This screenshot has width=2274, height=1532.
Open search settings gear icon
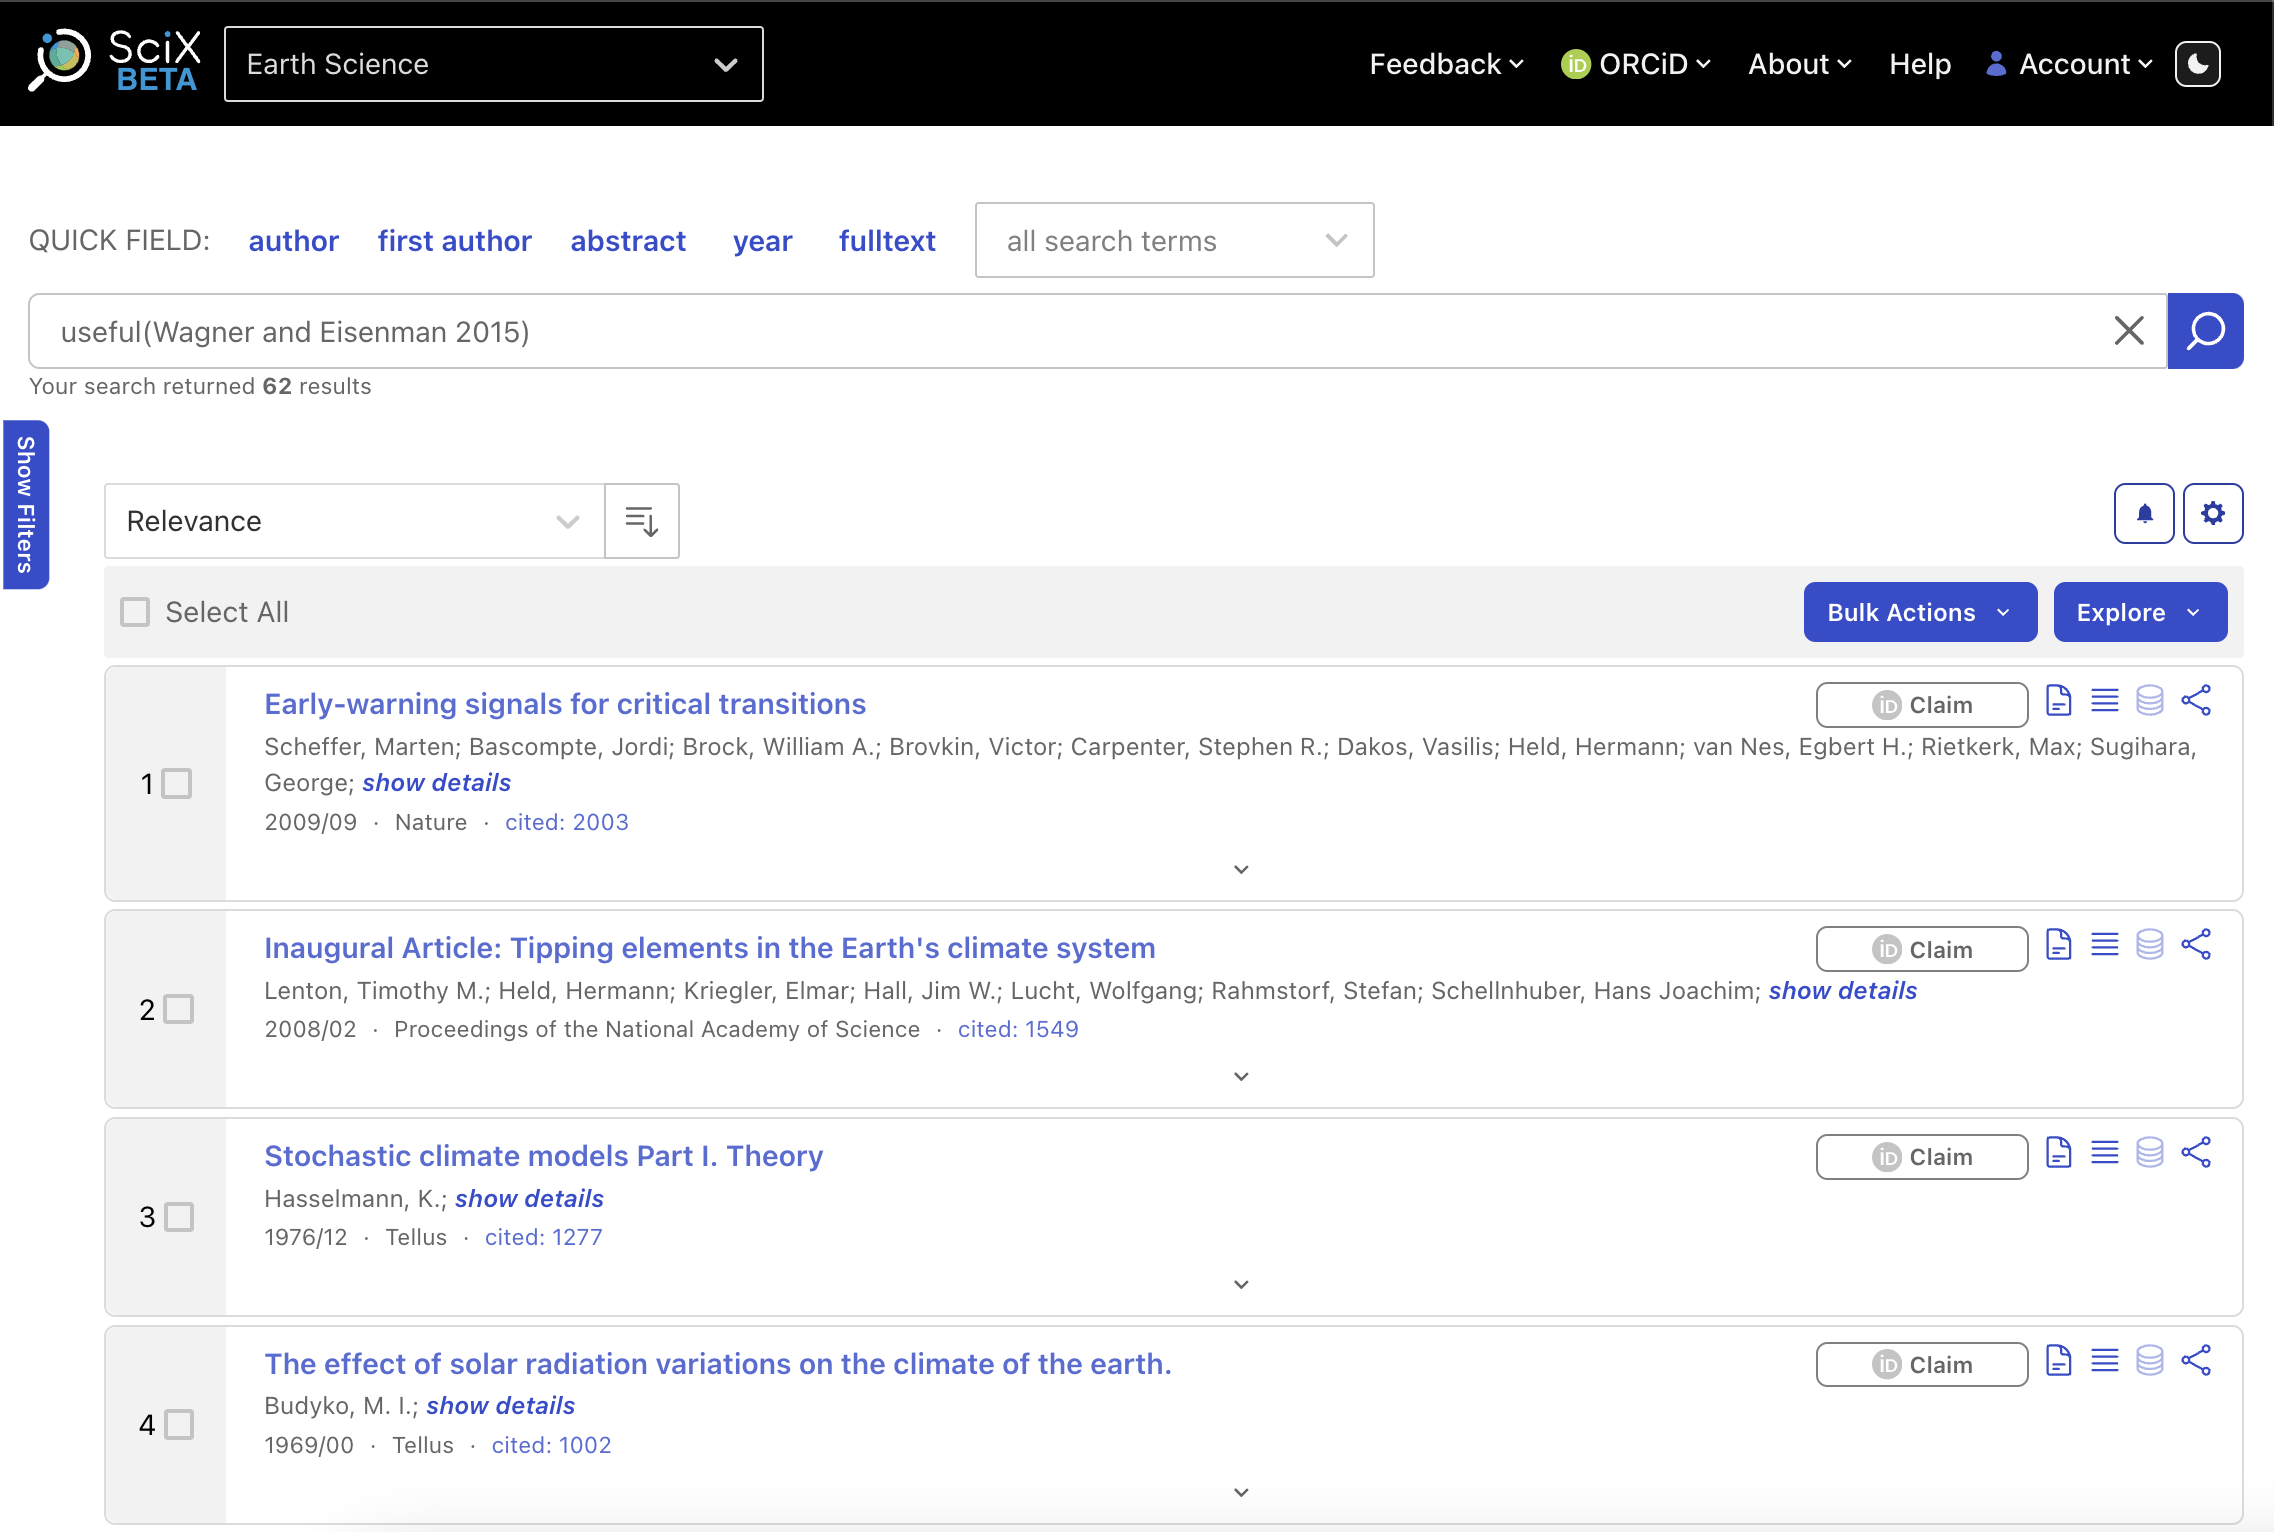[x=2212, y=514]
